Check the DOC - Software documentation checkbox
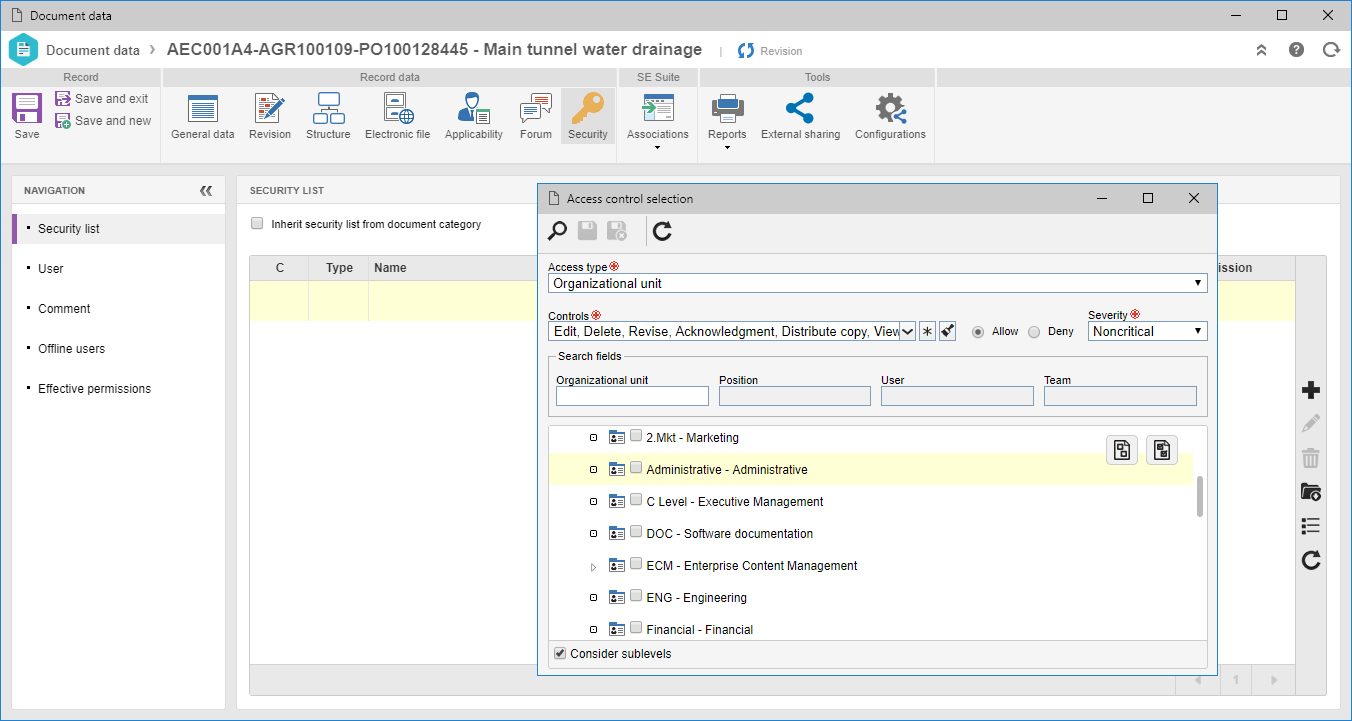 point(636,532)
